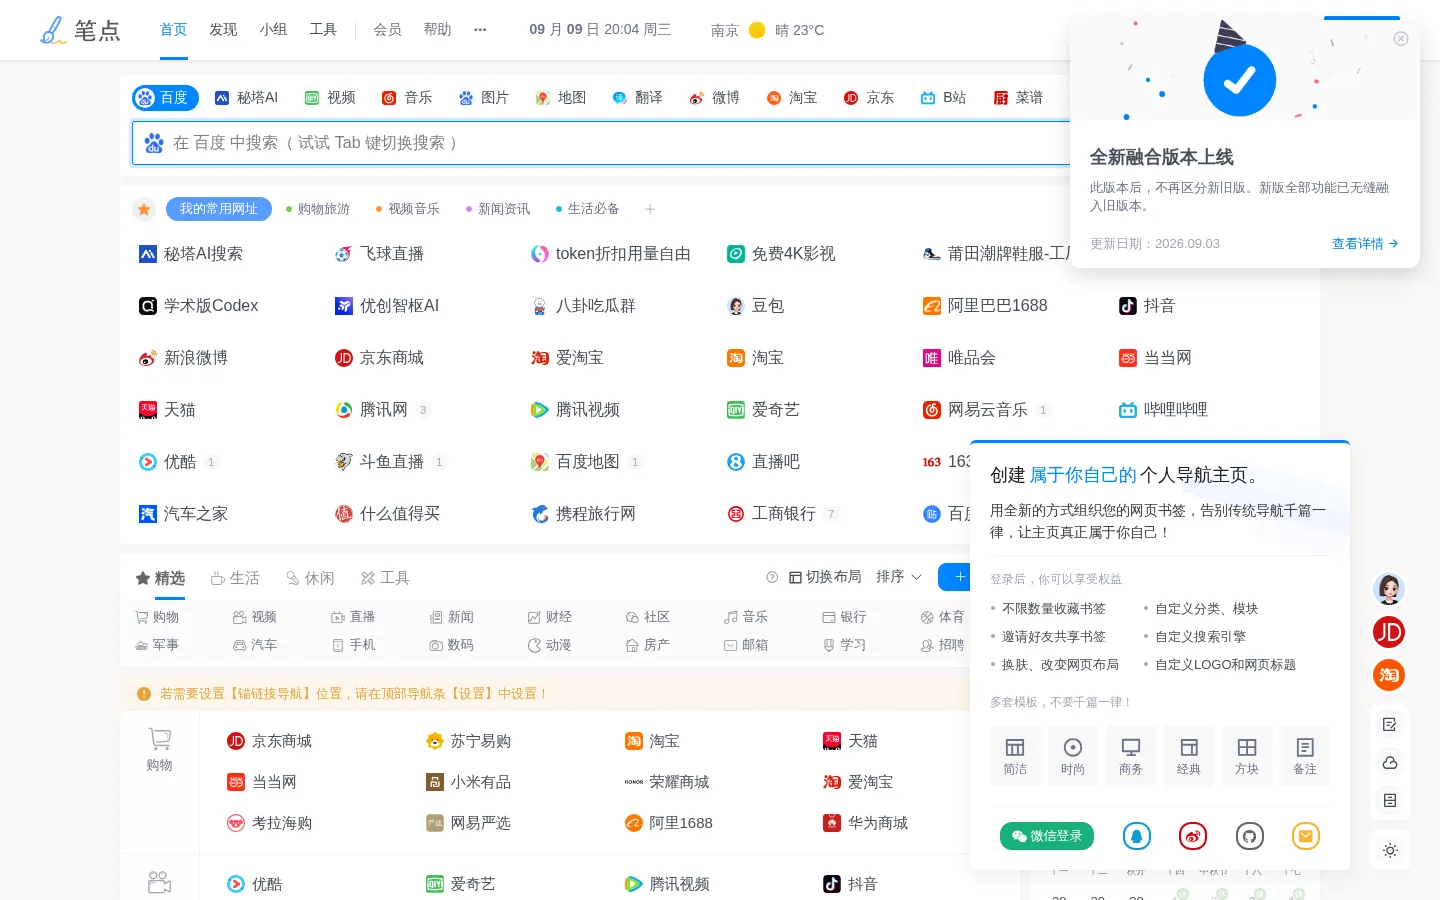Click the 笔点 logo
This screenshot has width=1440, height=900.
tap(80, 30)
